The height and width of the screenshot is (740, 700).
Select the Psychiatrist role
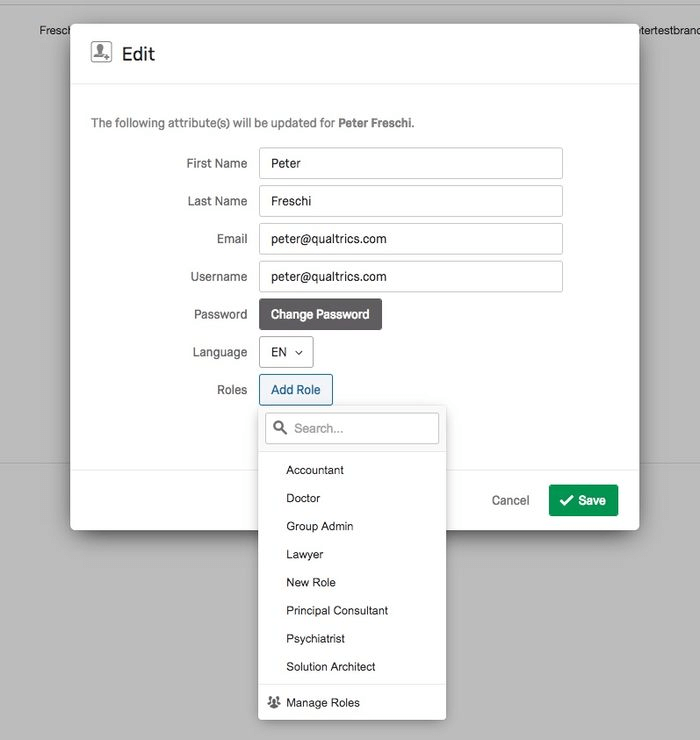click(x=352, y=639)
